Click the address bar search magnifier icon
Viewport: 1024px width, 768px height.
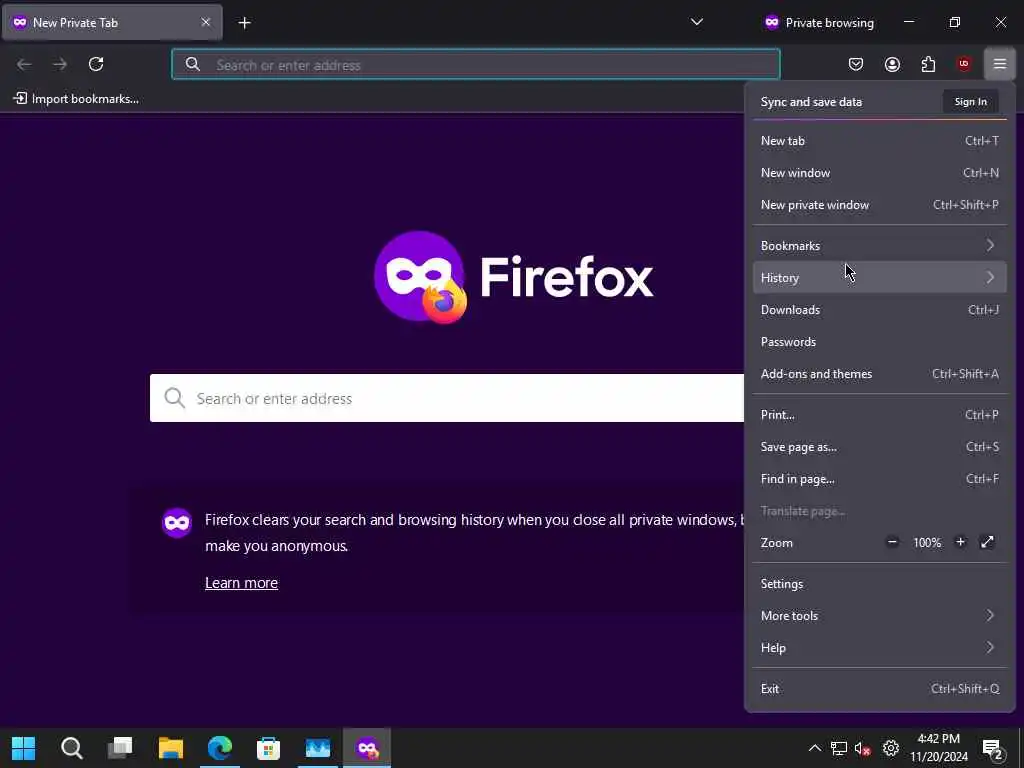click(x=192, y=64)
